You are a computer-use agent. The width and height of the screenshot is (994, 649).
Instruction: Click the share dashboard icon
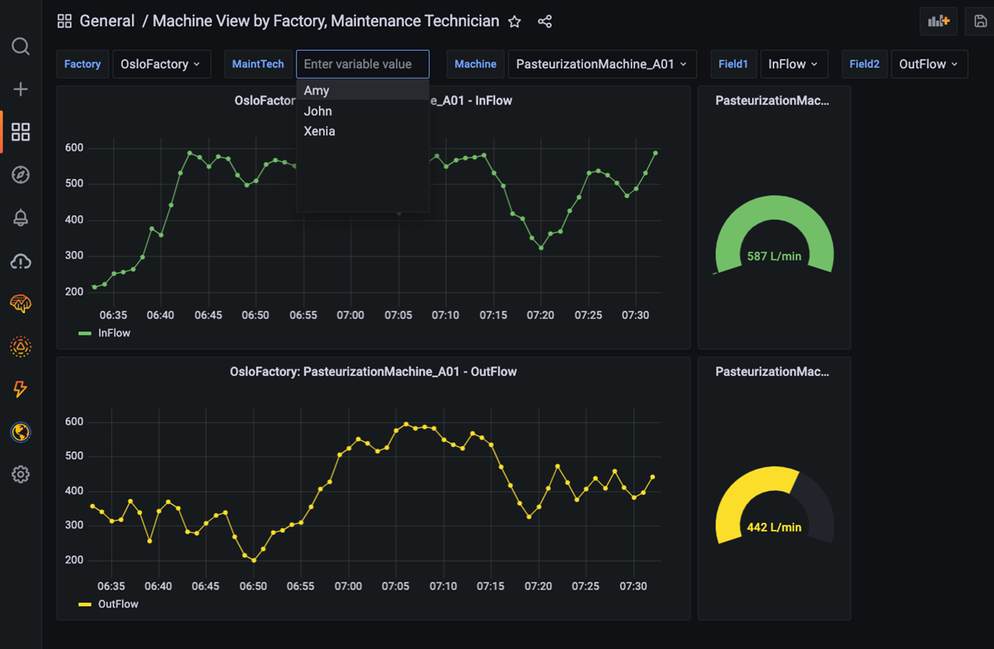tap(545, 22)
